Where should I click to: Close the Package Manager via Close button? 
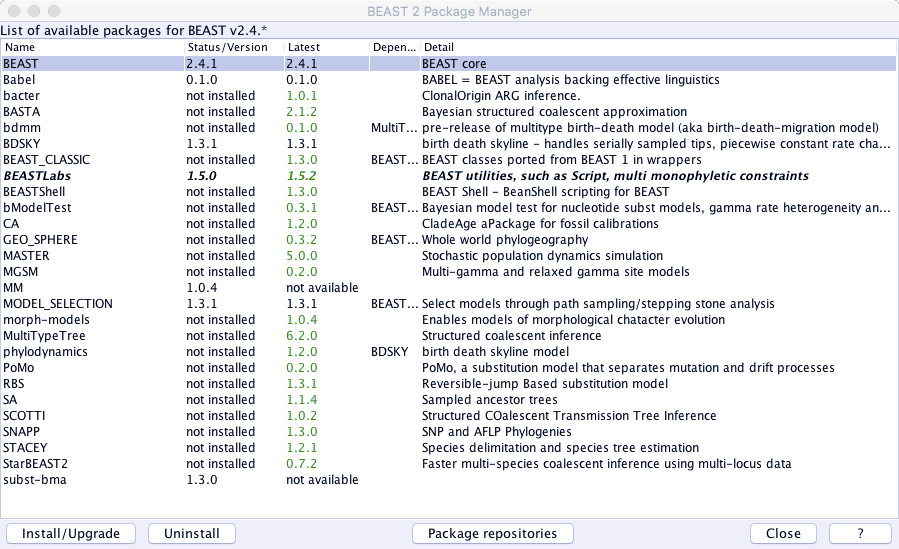pos(783,534)
